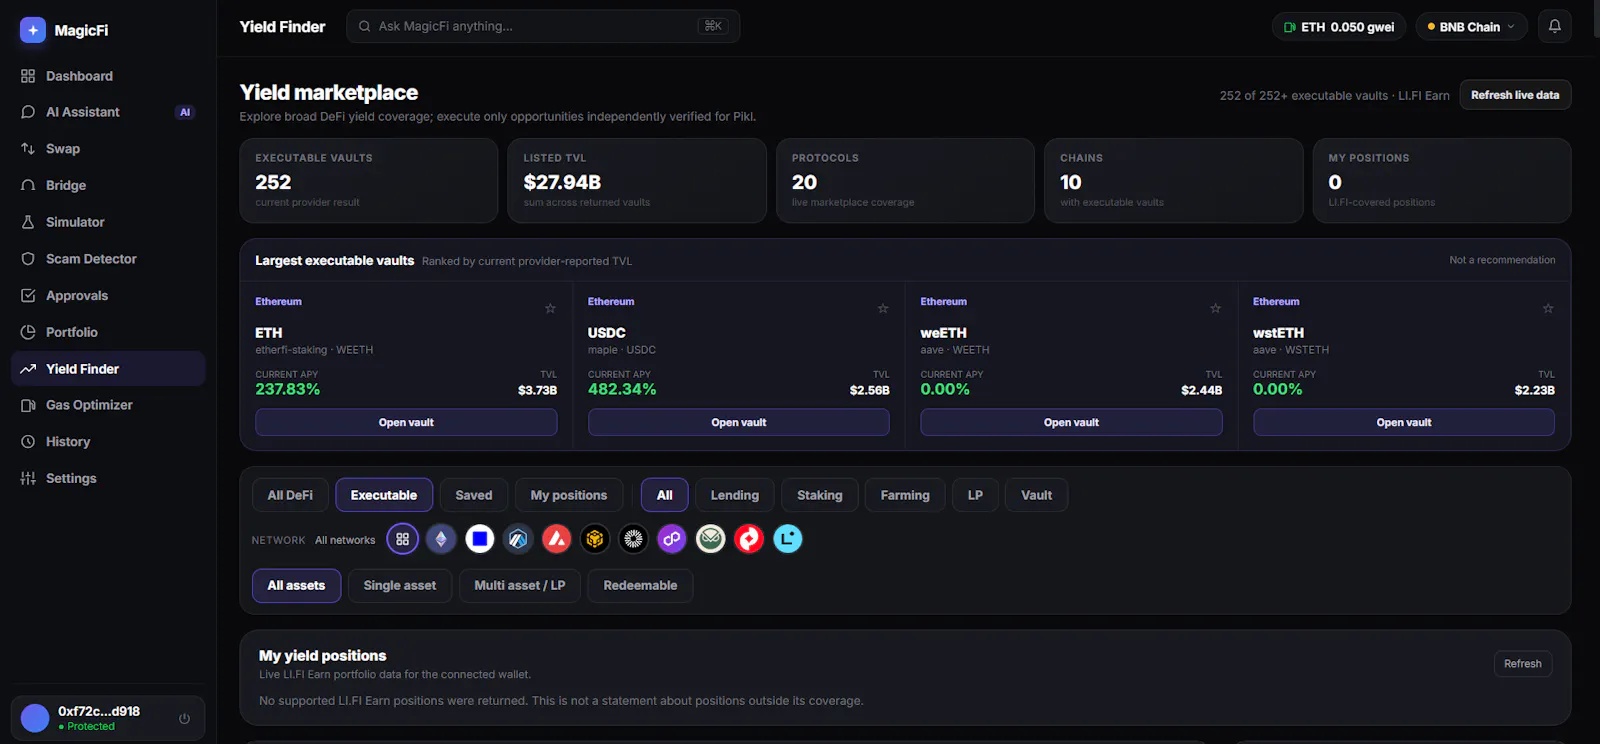Image resolution: width=1600 pixels, height=744 pixels.
Task: Switch to the Lending category
Action: coord(735,495)
